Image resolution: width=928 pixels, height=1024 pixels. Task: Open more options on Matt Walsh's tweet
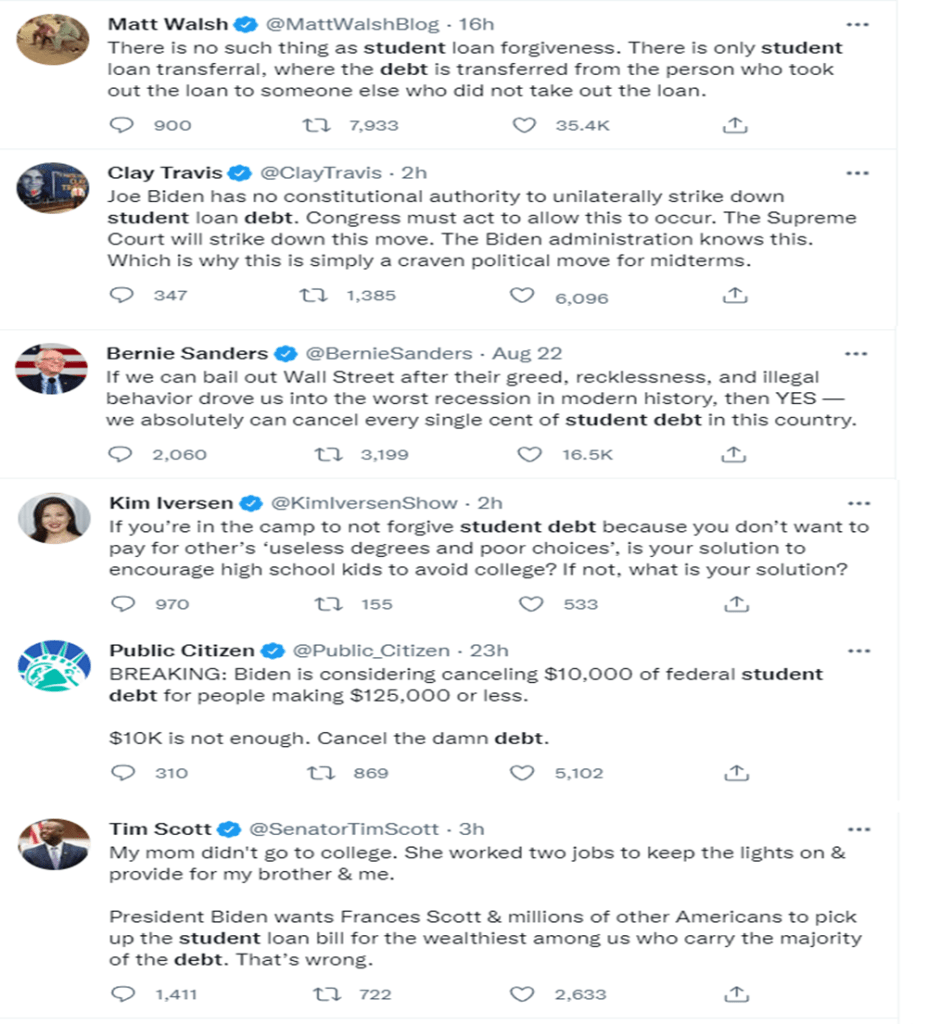[x=857, y=24]
